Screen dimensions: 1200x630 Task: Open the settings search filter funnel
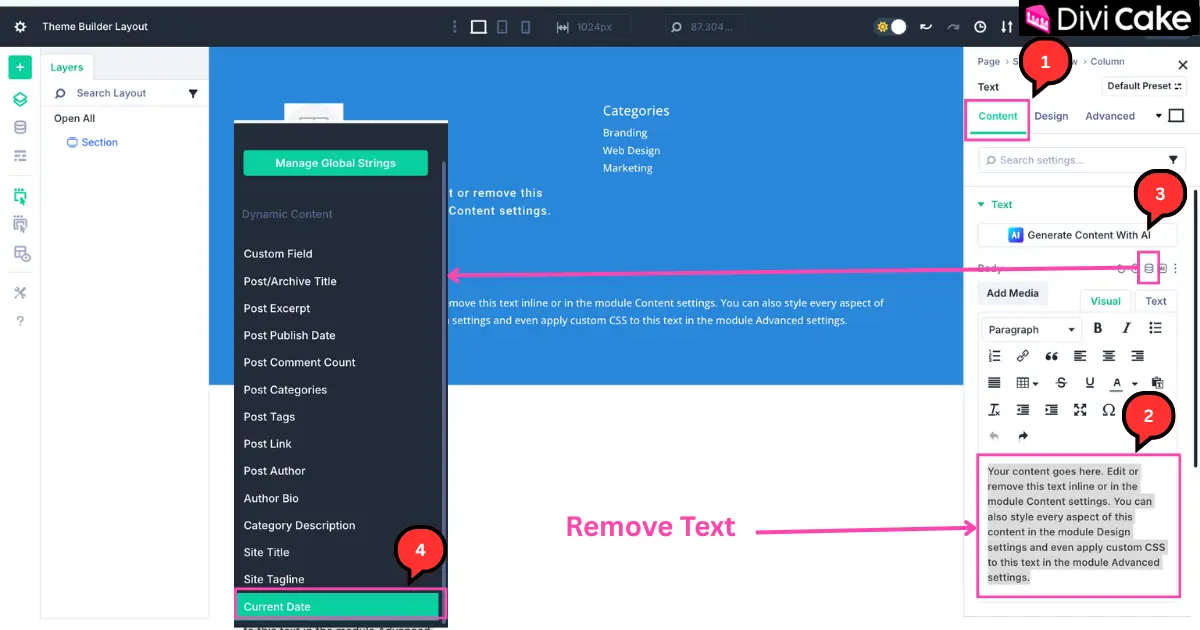pos(1173,160)
